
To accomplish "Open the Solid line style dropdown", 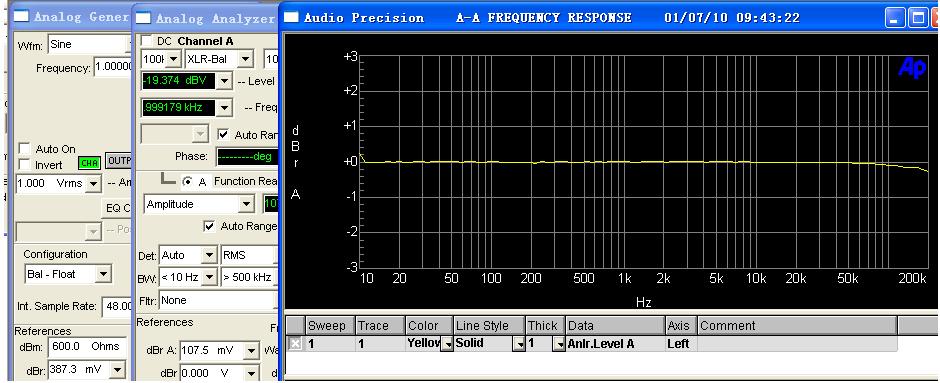I will (x=519, y=345).
